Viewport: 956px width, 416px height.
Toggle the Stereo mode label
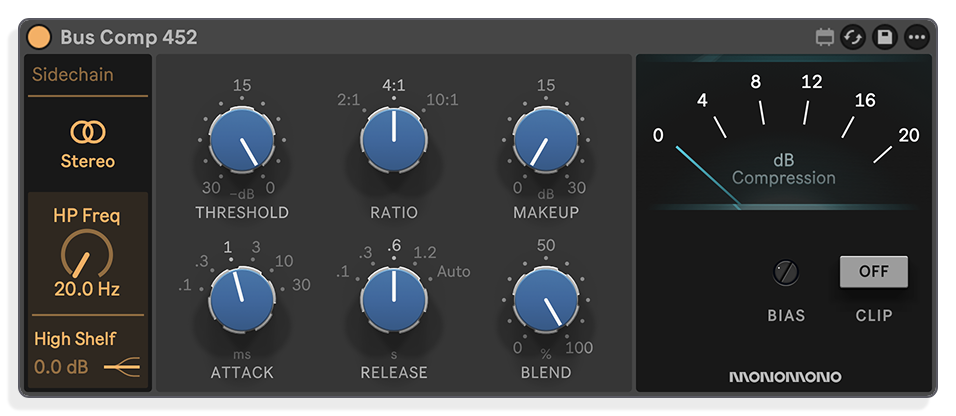click(x=88, y=161)
